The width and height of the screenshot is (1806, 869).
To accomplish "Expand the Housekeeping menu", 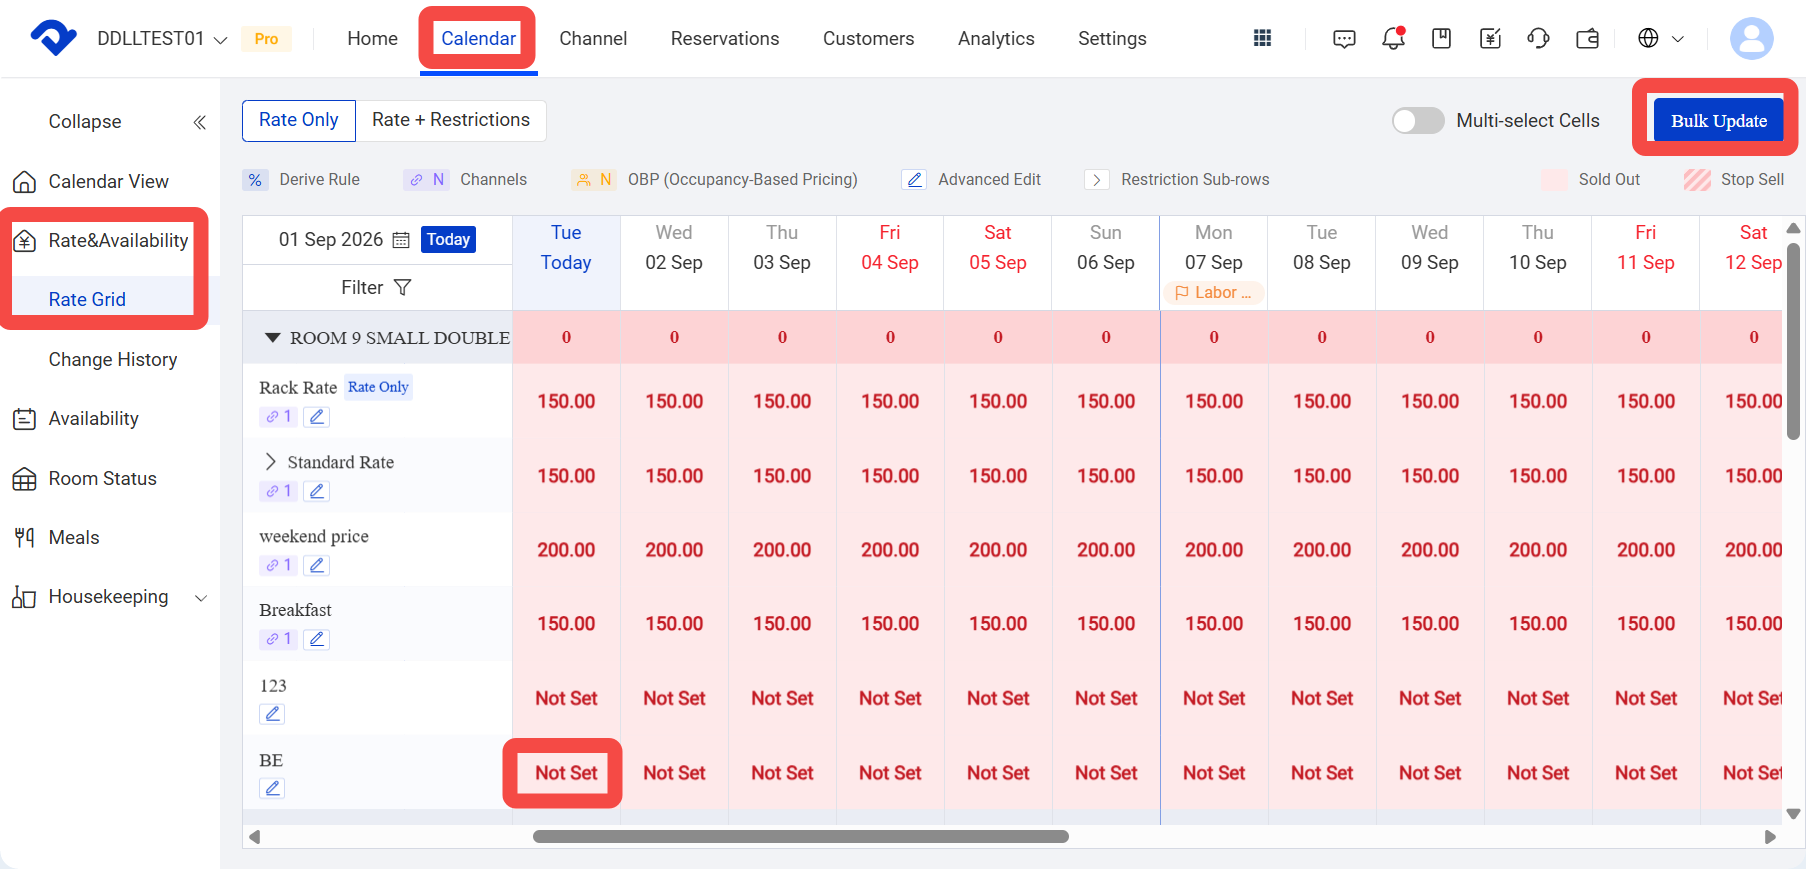I will point(201,598).
